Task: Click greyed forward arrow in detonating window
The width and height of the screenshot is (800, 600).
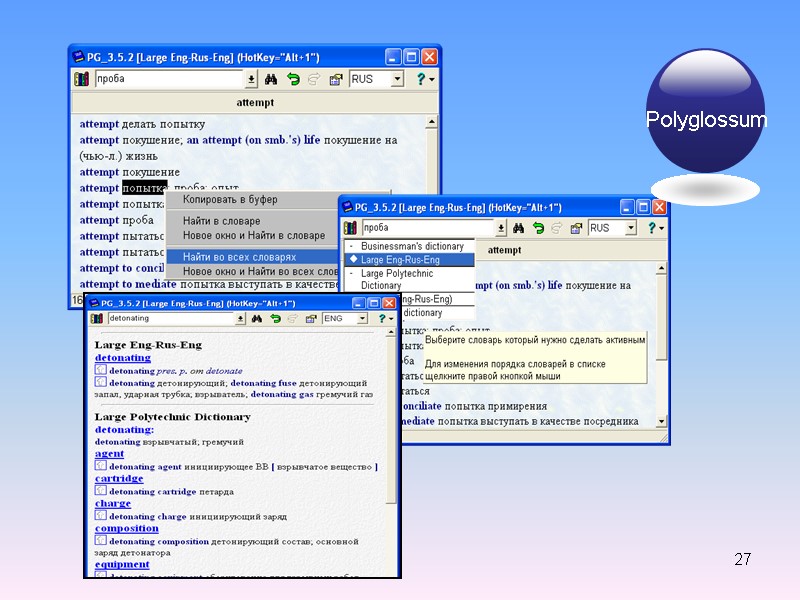Action: tap(292, 318)
